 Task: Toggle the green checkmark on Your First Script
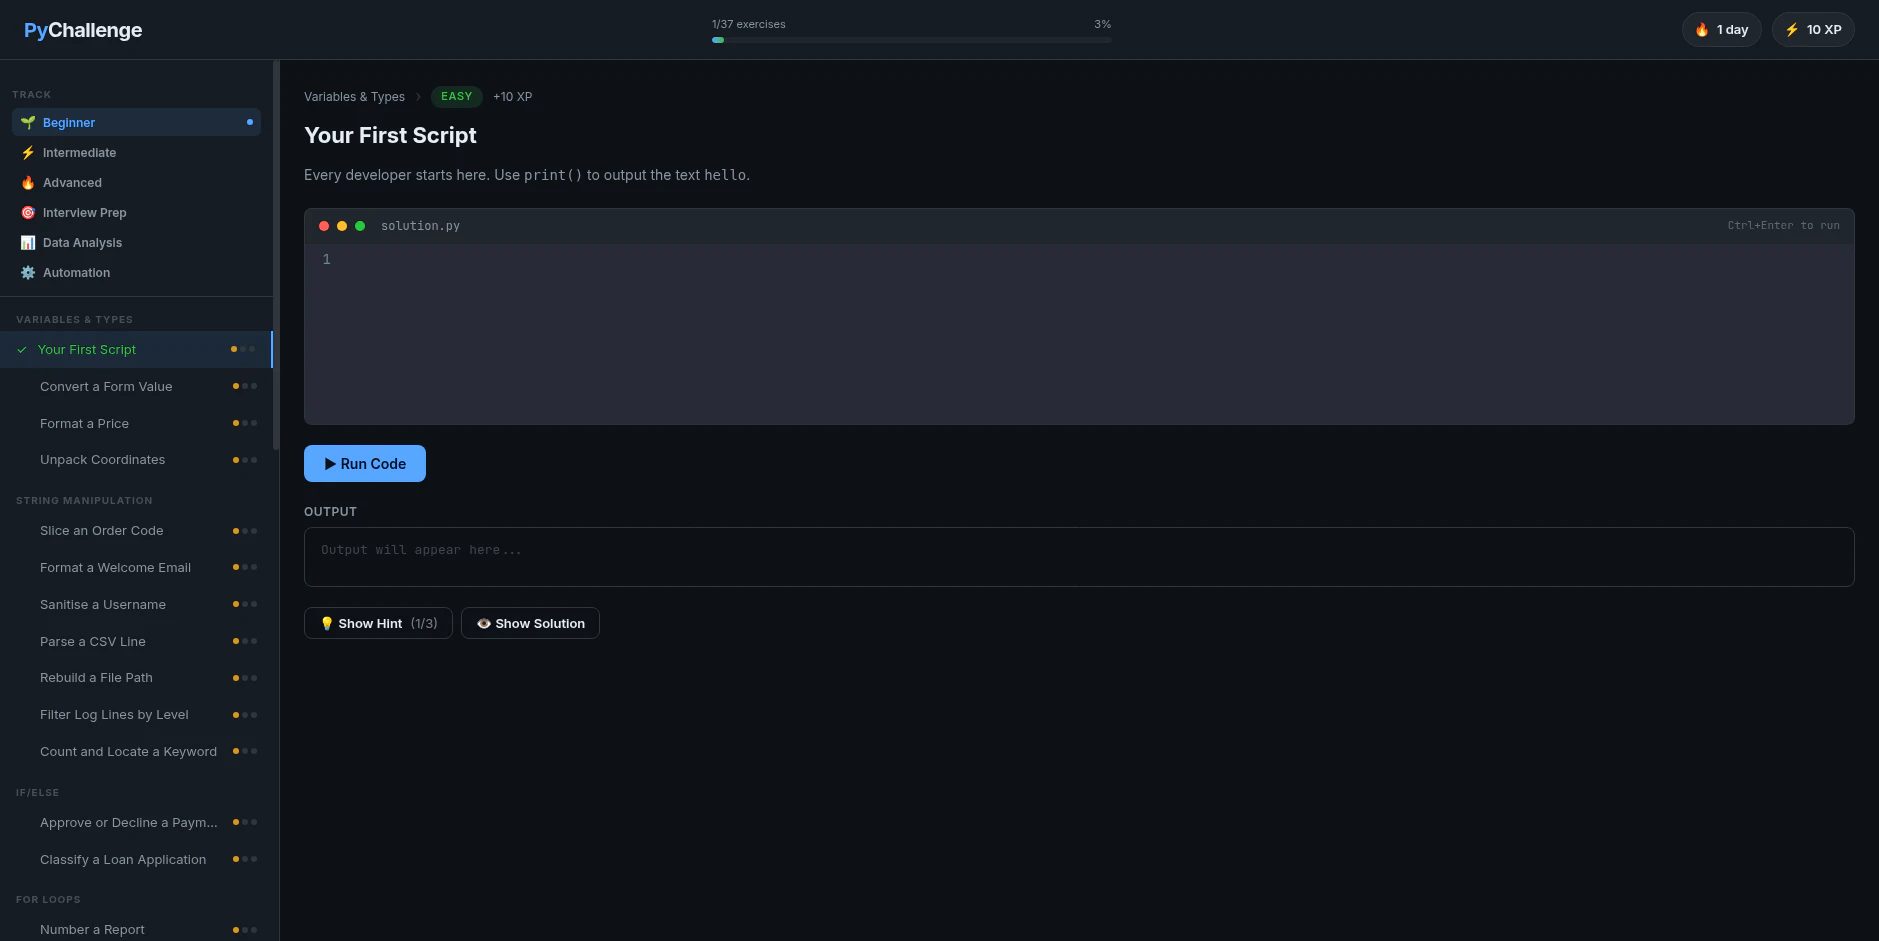point(21,350)
